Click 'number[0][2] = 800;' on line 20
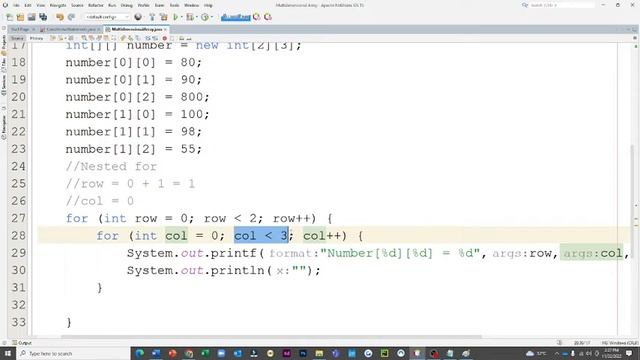This screenshot has width=640, height=360. coord(137,97)
